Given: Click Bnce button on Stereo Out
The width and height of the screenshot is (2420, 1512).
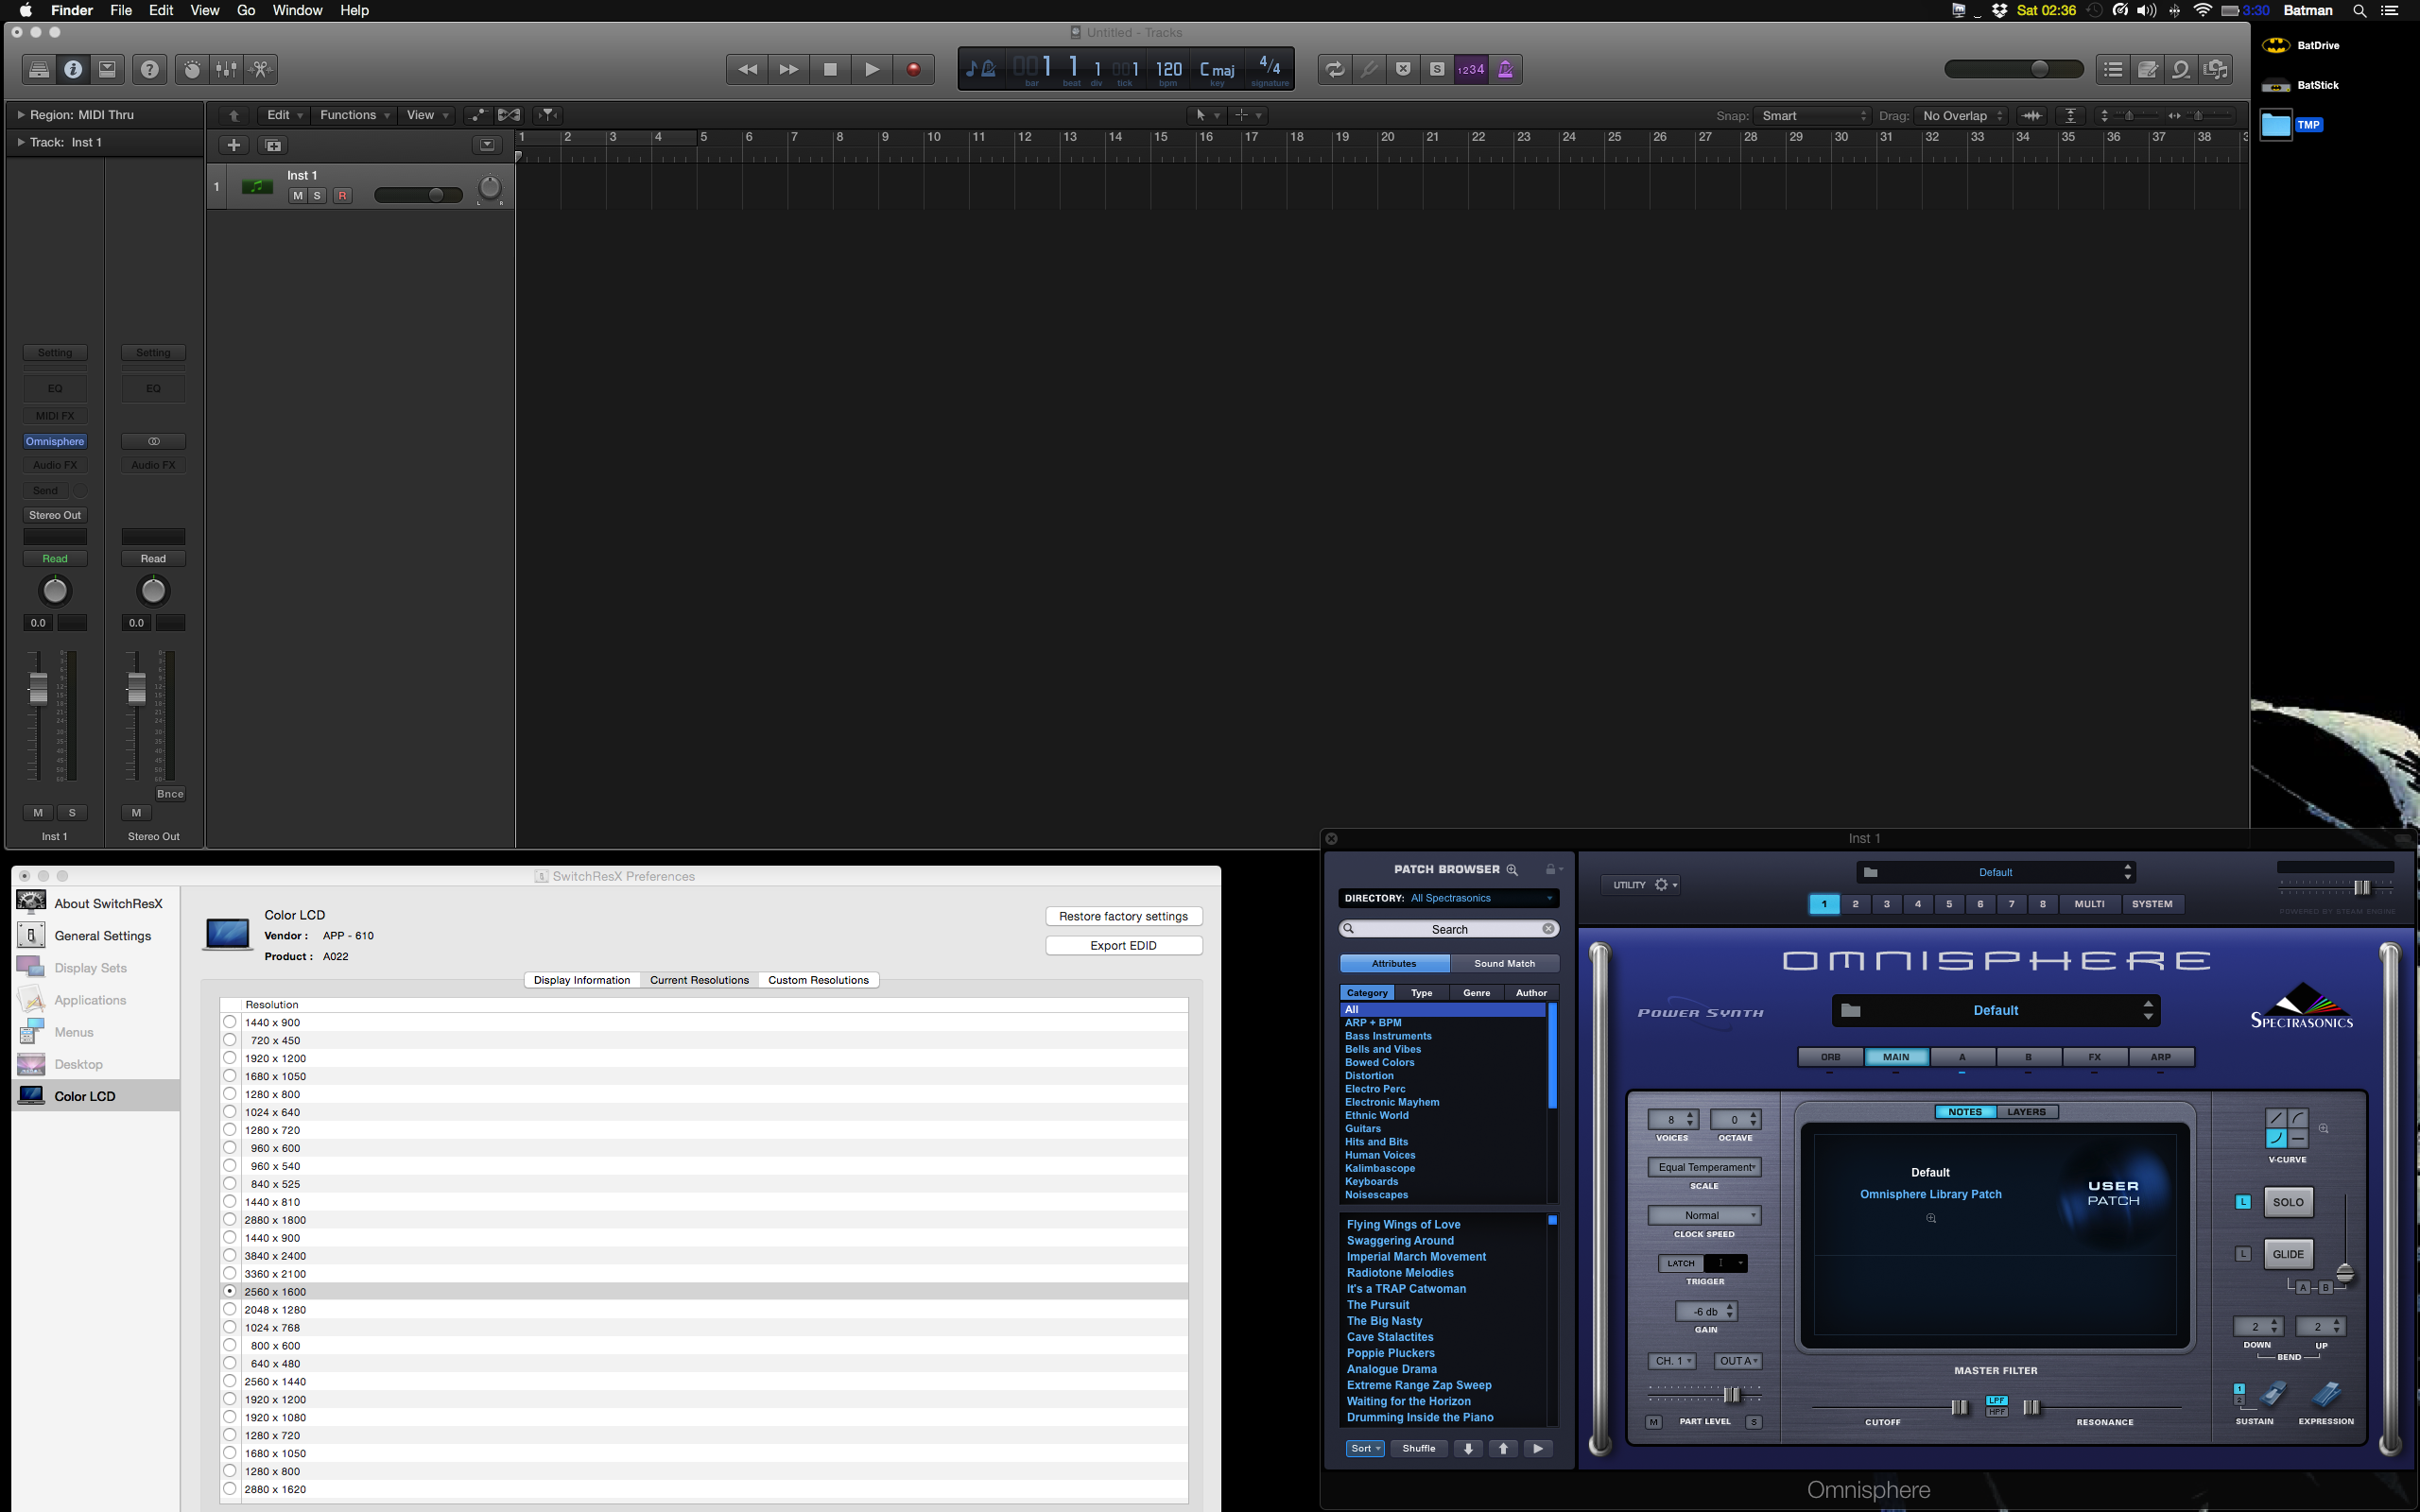Looking at the screenshot, I should tap(170, 794).
